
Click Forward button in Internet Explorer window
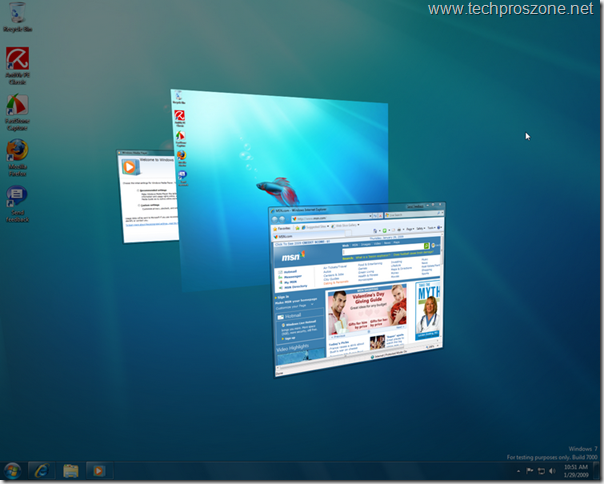[282, 219]
